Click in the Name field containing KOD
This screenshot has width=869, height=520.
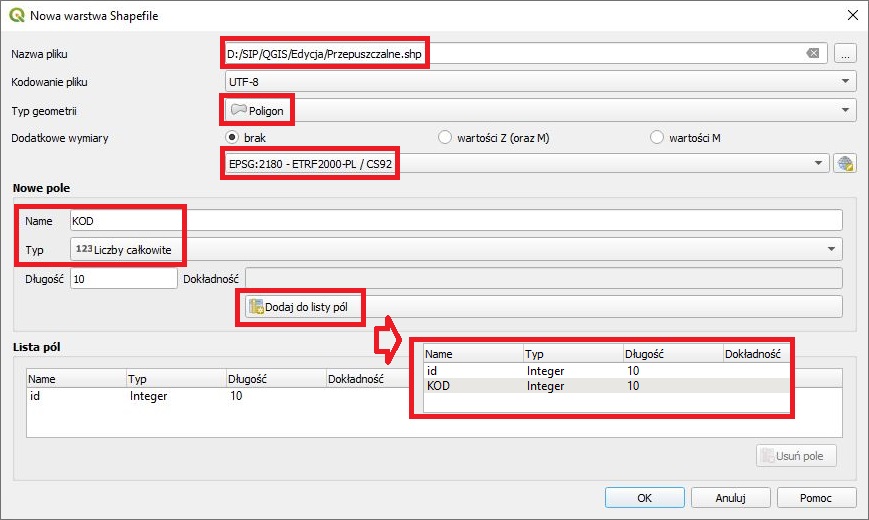point(455,220)
